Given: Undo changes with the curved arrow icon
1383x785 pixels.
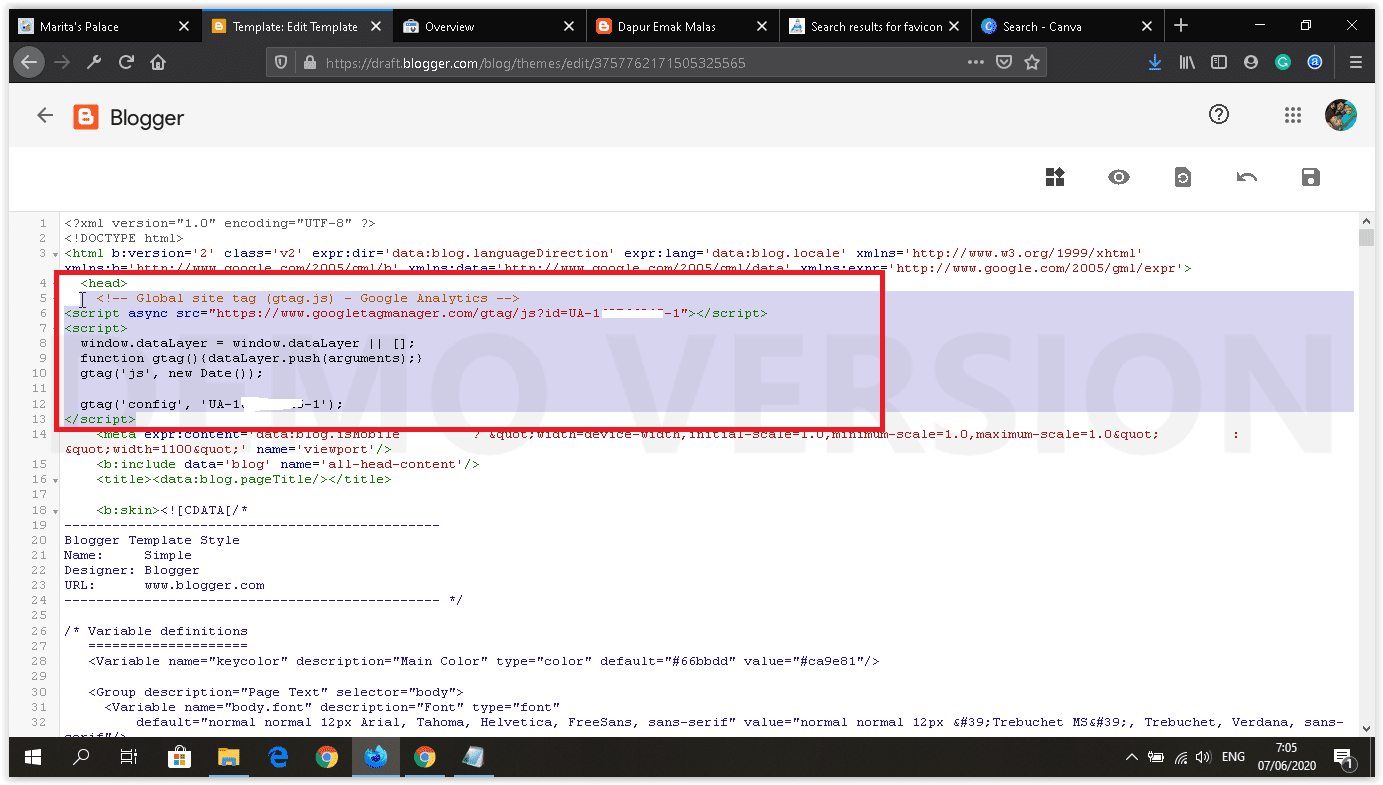Looking at the screenshot, I should pos(1247,177).
